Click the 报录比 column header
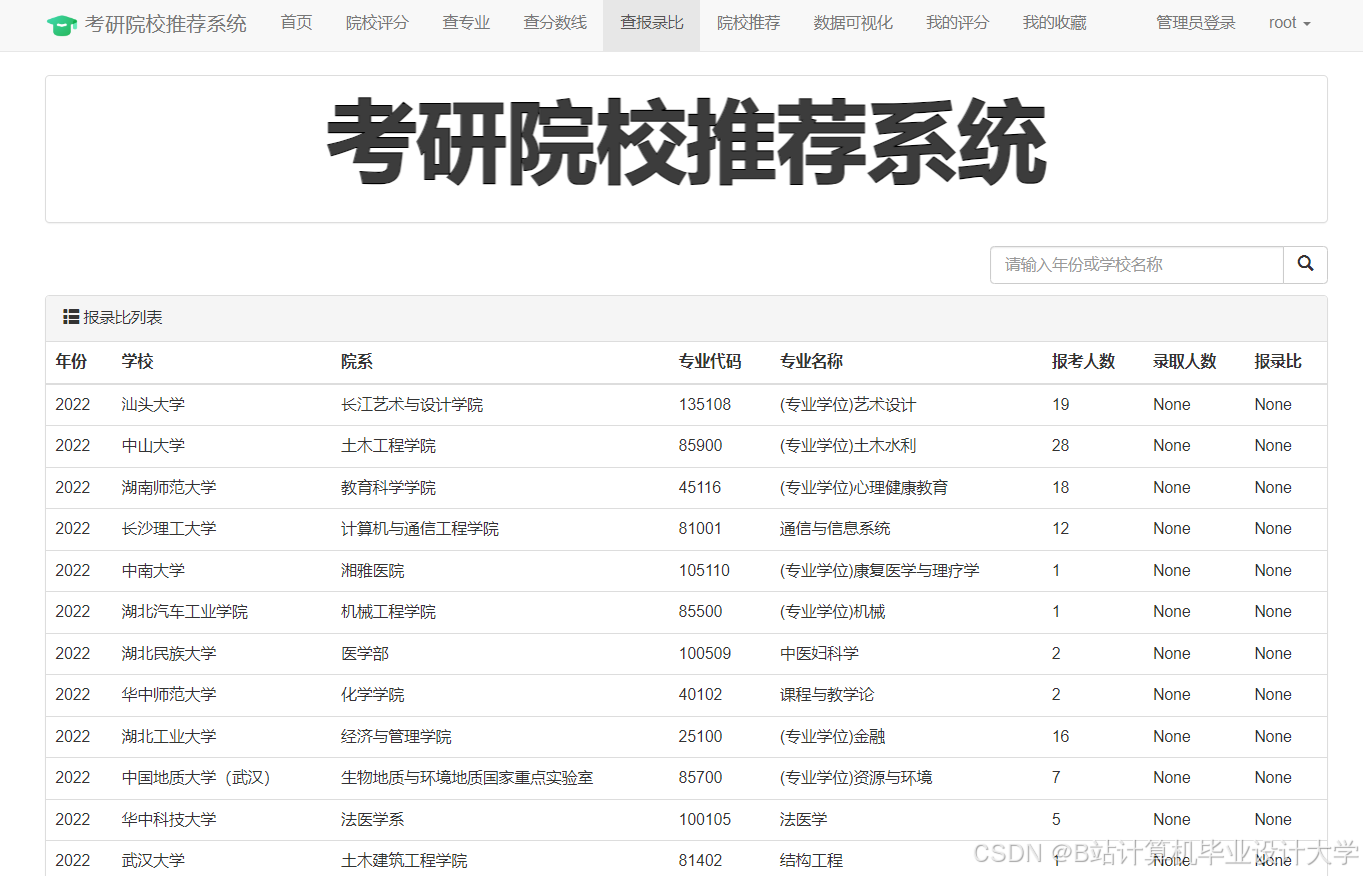Image resolution: width=1363 pixels, height=876 pixels. pyautogui.click(x=1278, y=362)
